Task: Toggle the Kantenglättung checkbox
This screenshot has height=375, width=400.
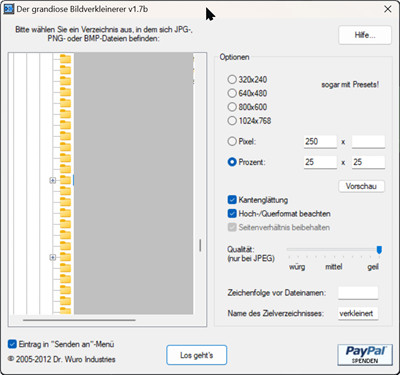Action: point(232,200)
